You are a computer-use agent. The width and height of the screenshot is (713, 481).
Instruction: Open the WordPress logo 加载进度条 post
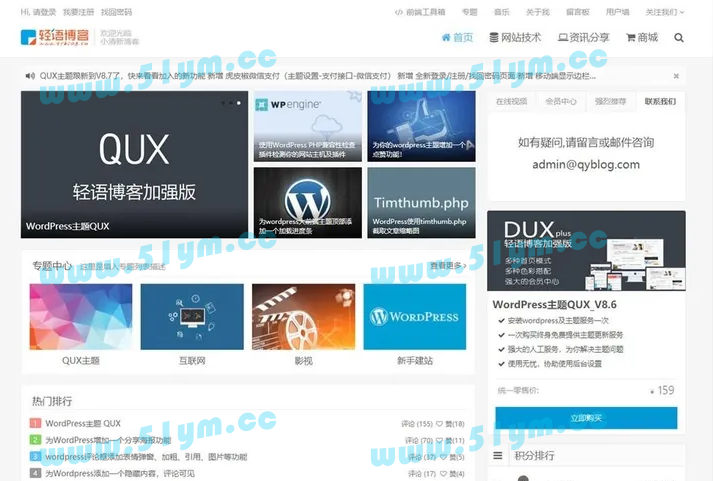(x=308, y=202)
